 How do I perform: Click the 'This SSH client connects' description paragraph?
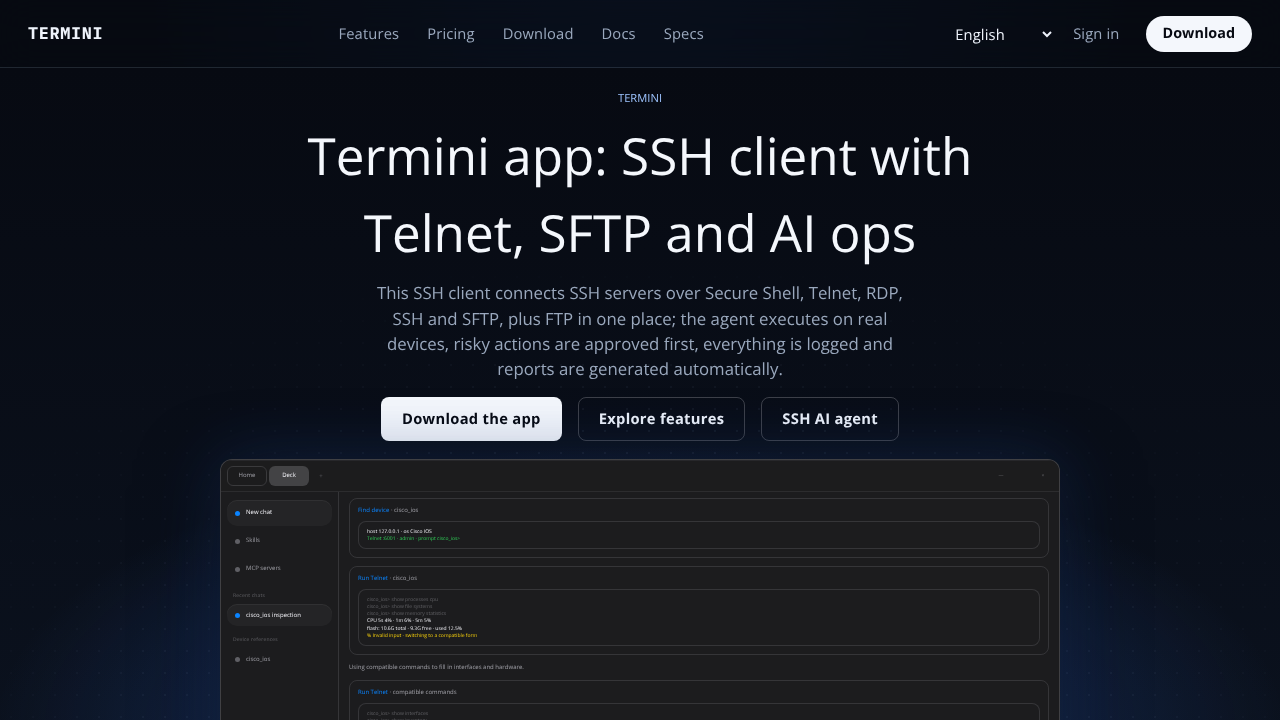(x=640, y=332)
